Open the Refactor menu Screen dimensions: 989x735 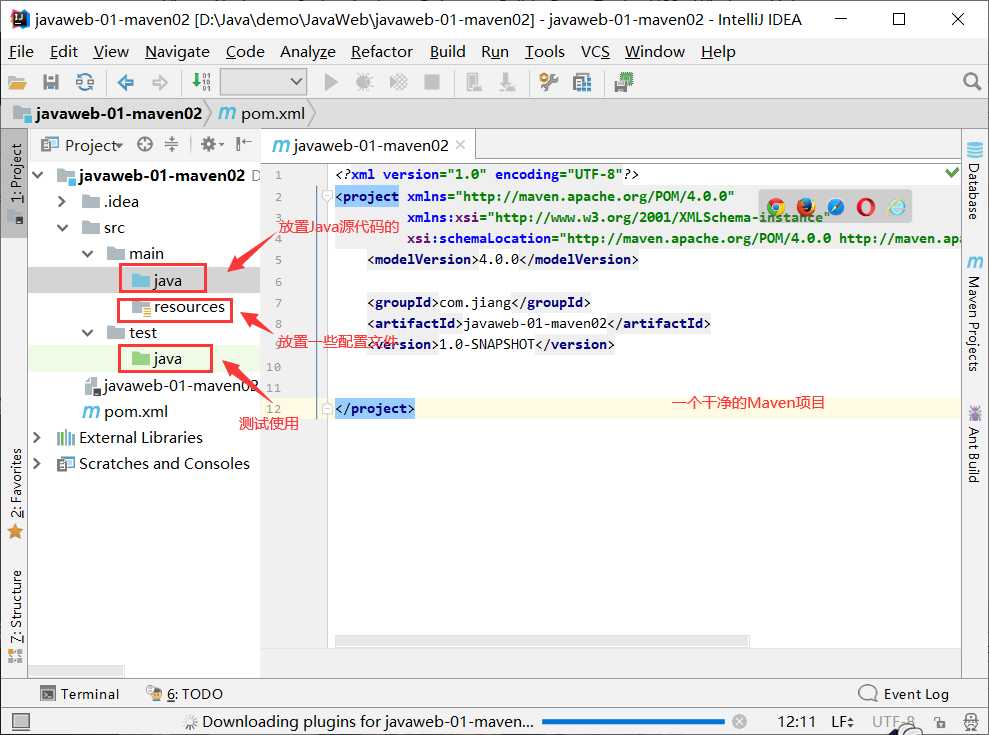pyautogui.click(x=382, y=52)
